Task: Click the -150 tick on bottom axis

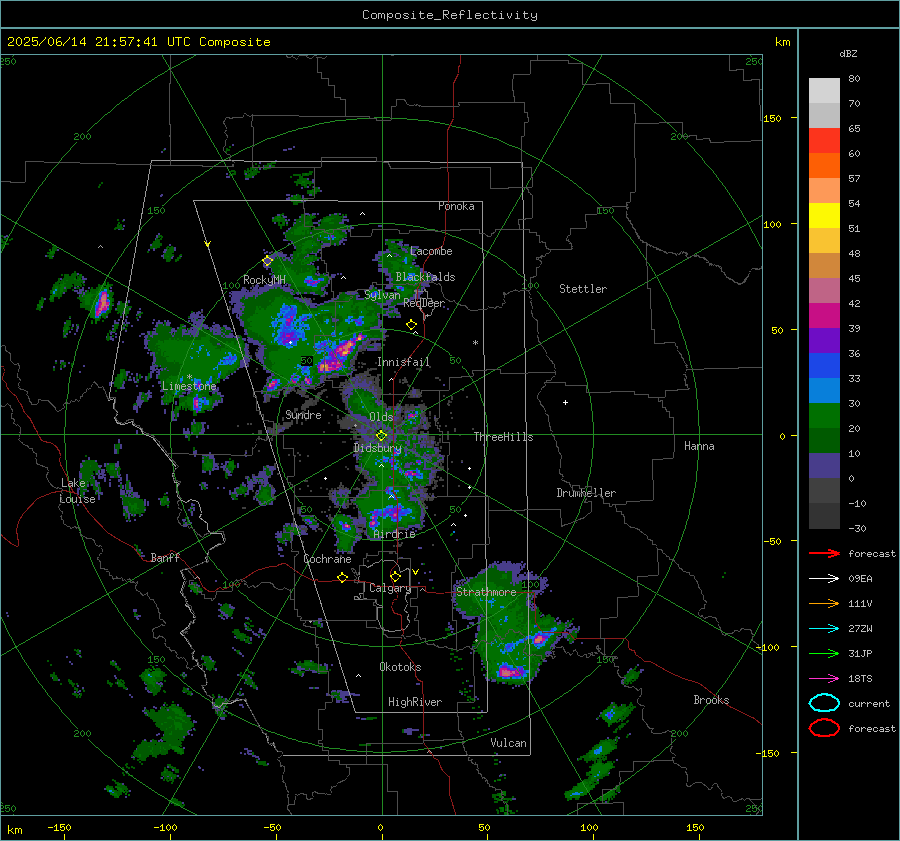Action: pyautogui.click(x=59, y=827)
